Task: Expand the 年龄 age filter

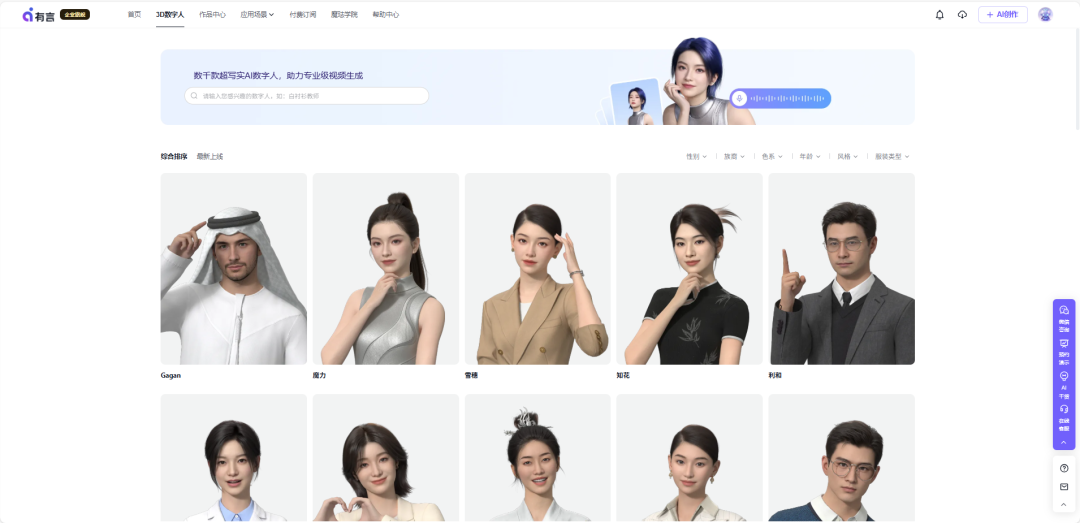Action: point(809,156)
